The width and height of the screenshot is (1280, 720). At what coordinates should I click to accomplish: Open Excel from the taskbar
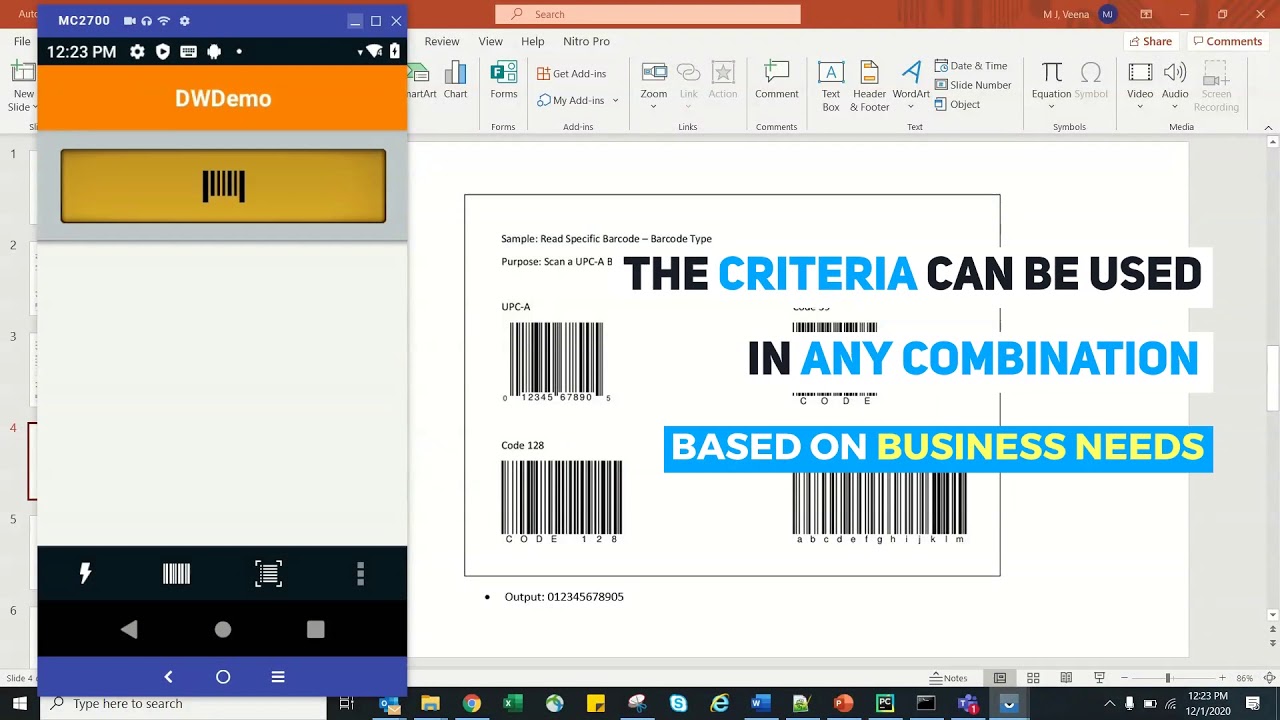point(512,704)
